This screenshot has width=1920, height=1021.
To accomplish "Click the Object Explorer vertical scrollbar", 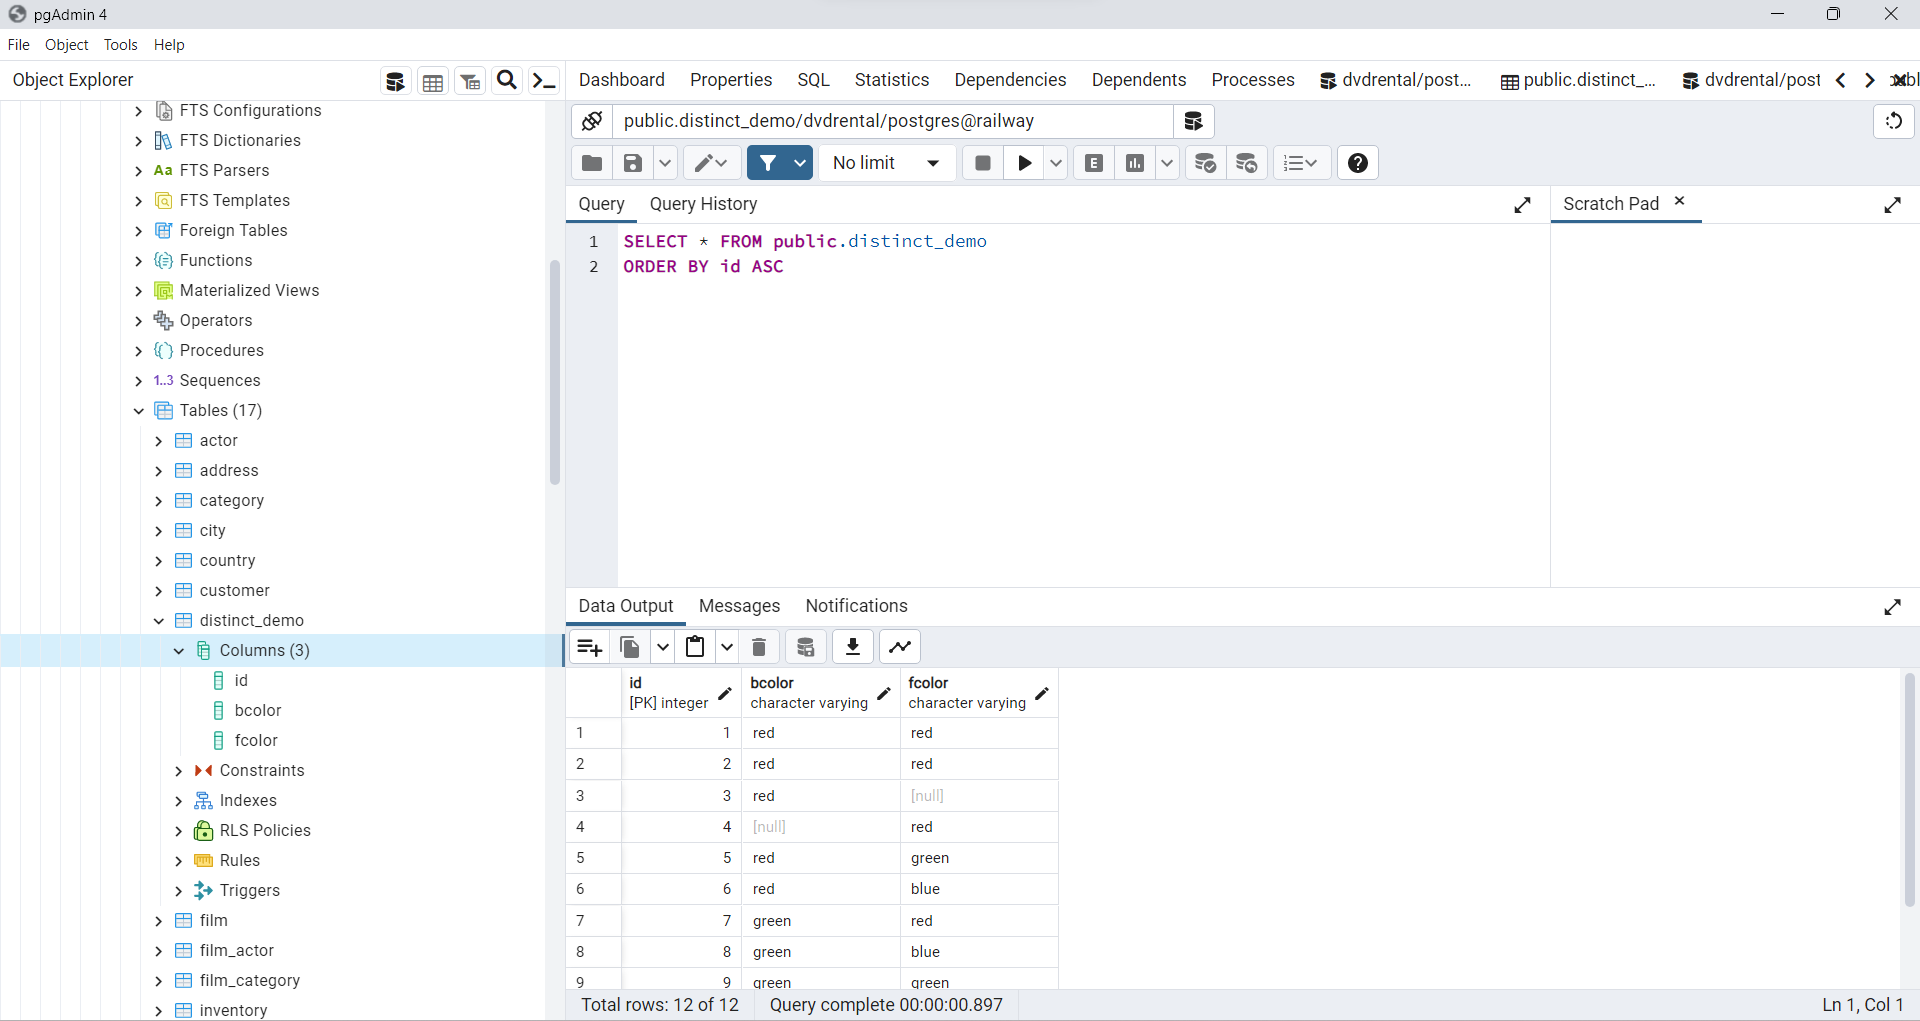I will [555, 372].
